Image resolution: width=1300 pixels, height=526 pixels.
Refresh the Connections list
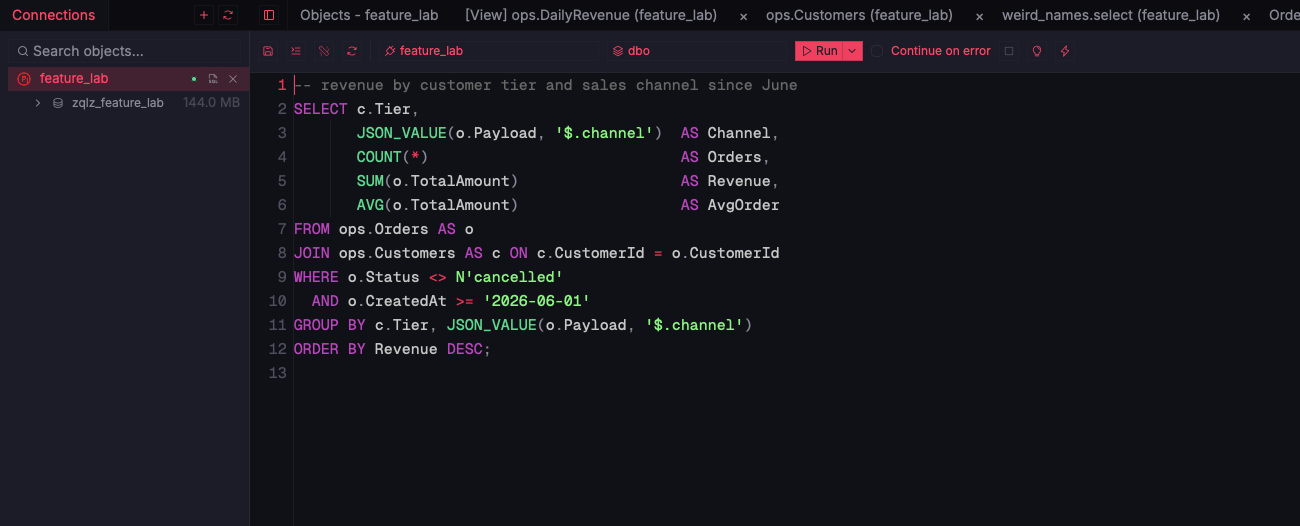[228, 15]
